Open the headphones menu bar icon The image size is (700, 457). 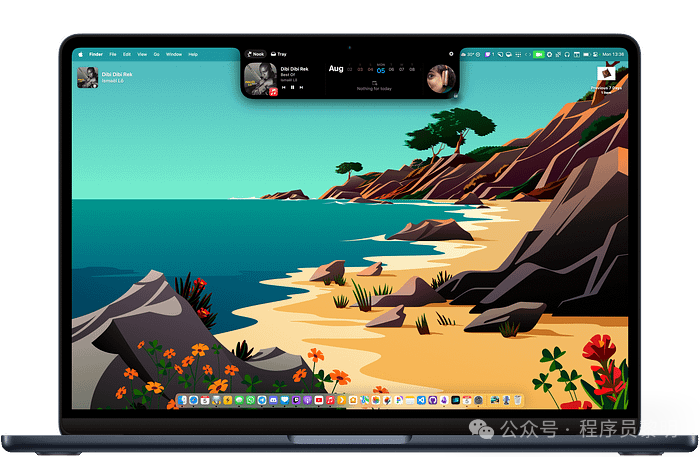pyautogui.click(x=567, y=54)
